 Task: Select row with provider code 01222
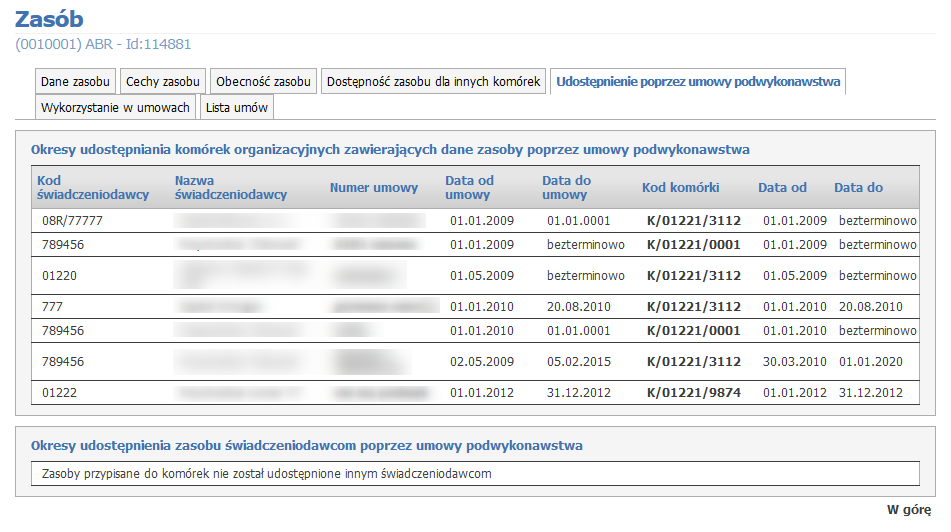point(59,393)
